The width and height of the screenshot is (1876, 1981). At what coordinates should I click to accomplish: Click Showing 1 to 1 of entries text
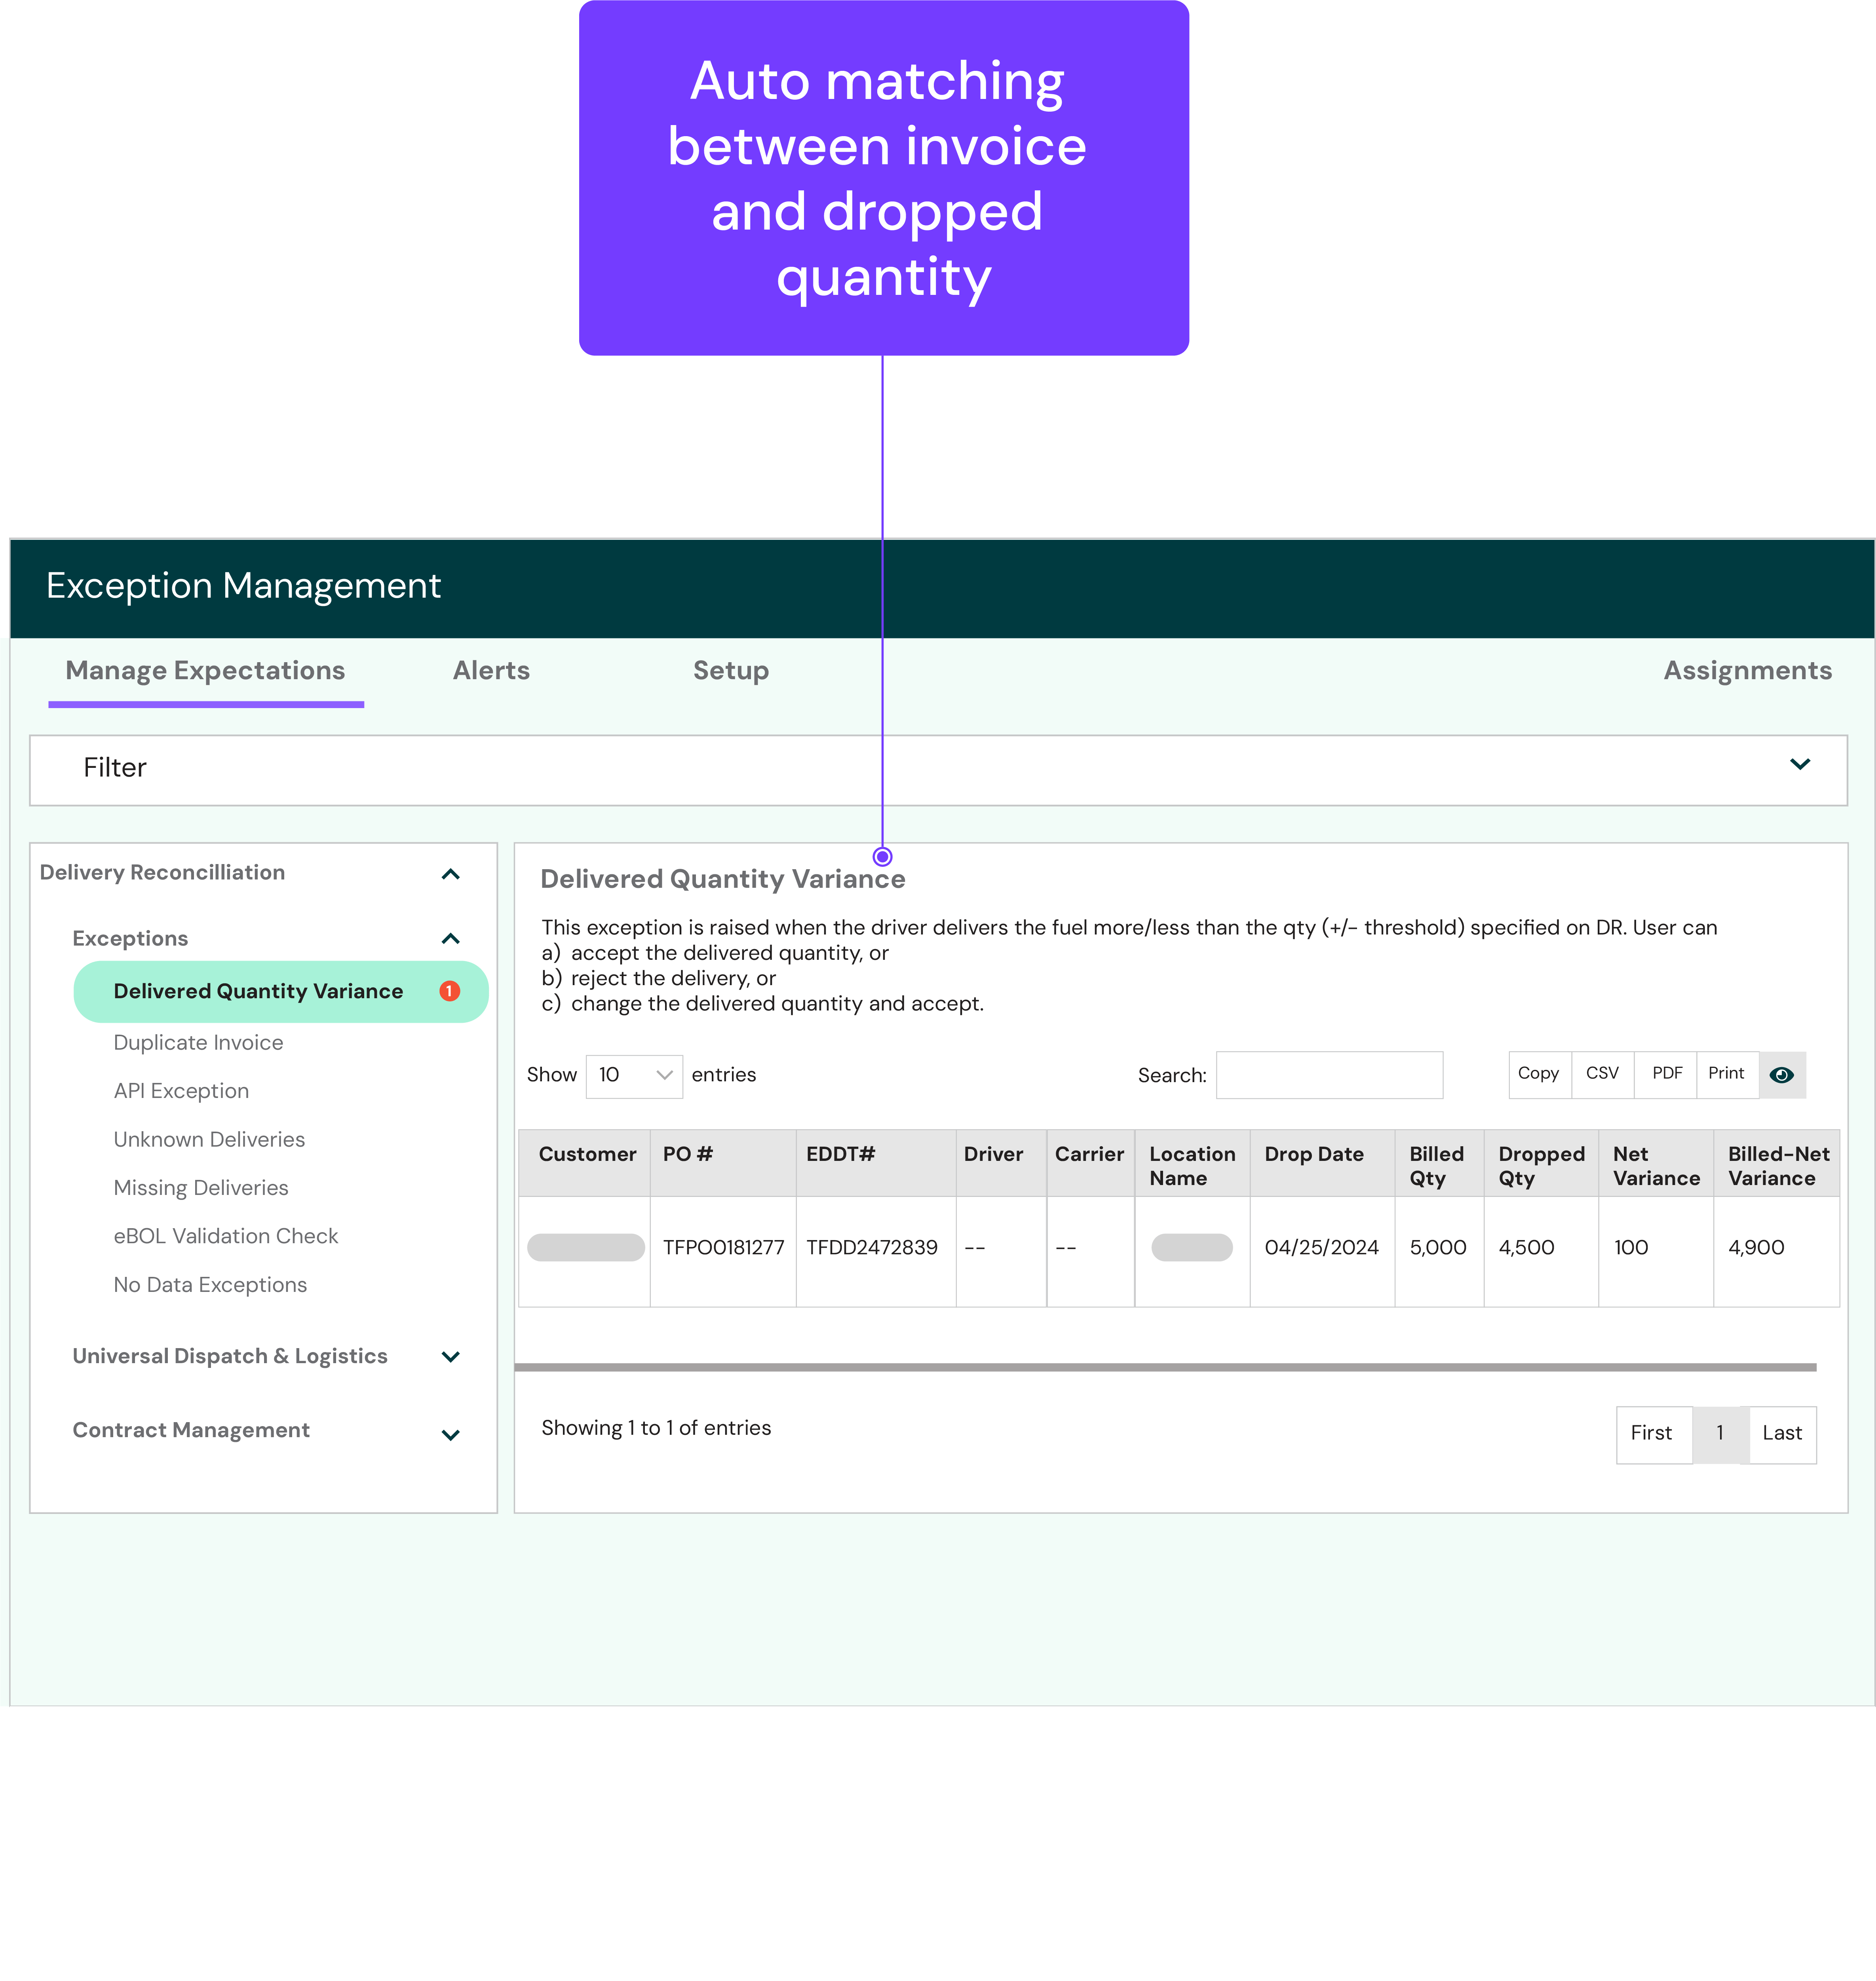(656, 1428)
